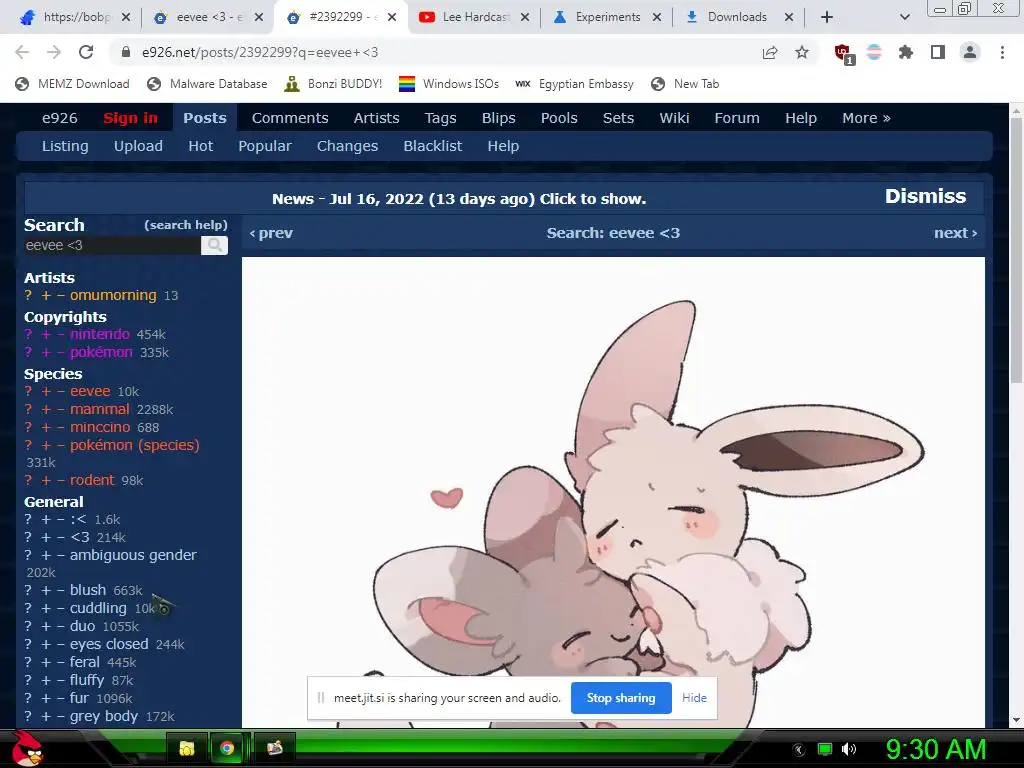Open the Angry Birds start button
The width and height of the screenshot is (1024, 768).
[x=28, y=748]
